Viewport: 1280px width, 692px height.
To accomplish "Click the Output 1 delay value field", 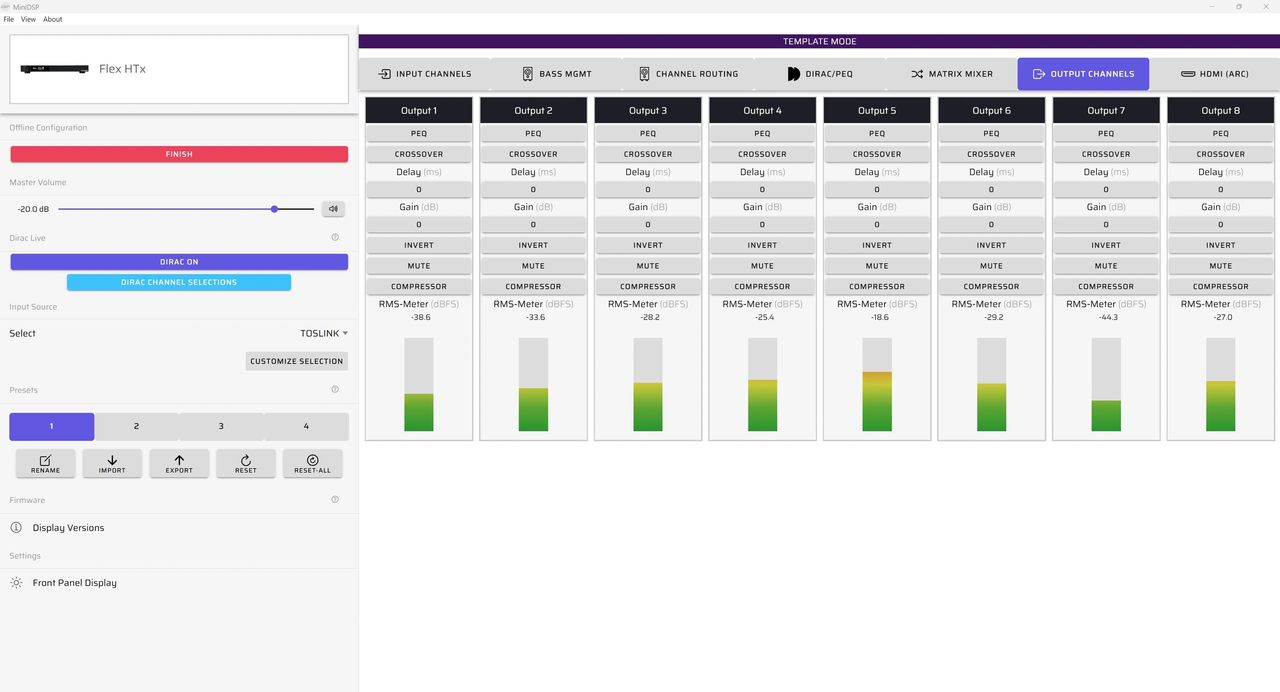I will [x=419, y=189].
